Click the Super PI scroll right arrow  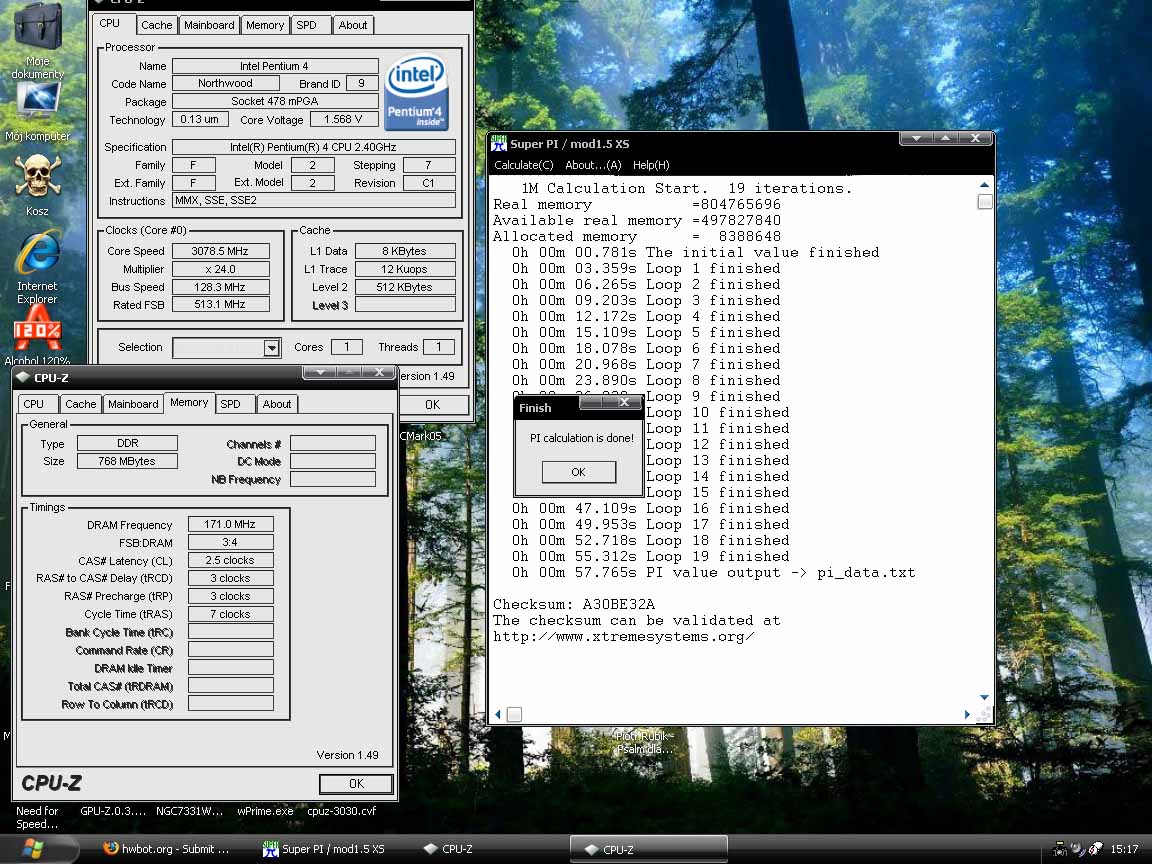(967, 714)
